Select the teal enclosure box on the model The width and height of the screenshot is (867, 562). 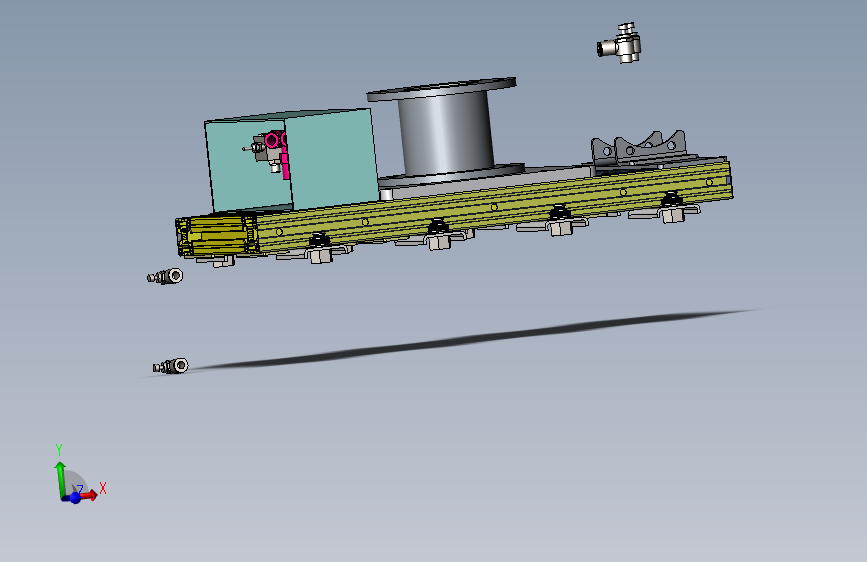332,160
